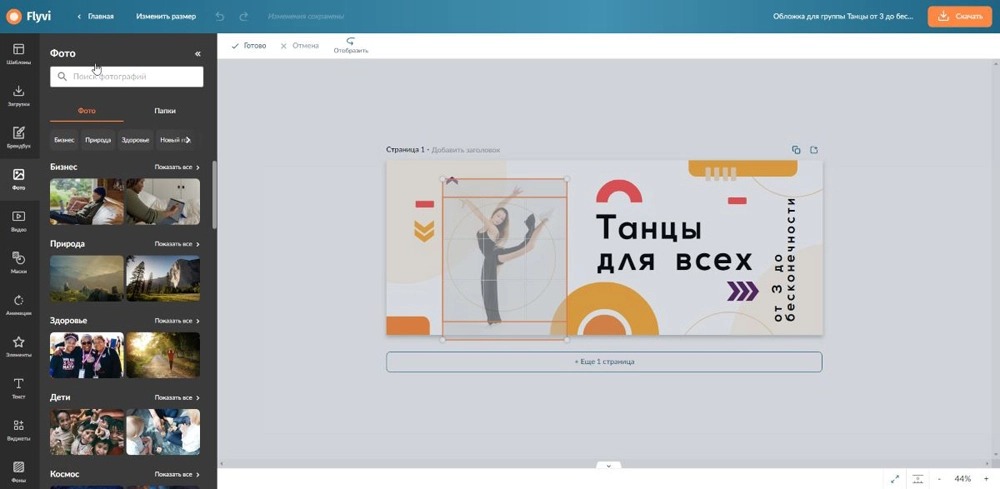This screenshot has width=1000, height=489.
Task: Select second Здоровье runner thumbnail
Action: [163, 355]
